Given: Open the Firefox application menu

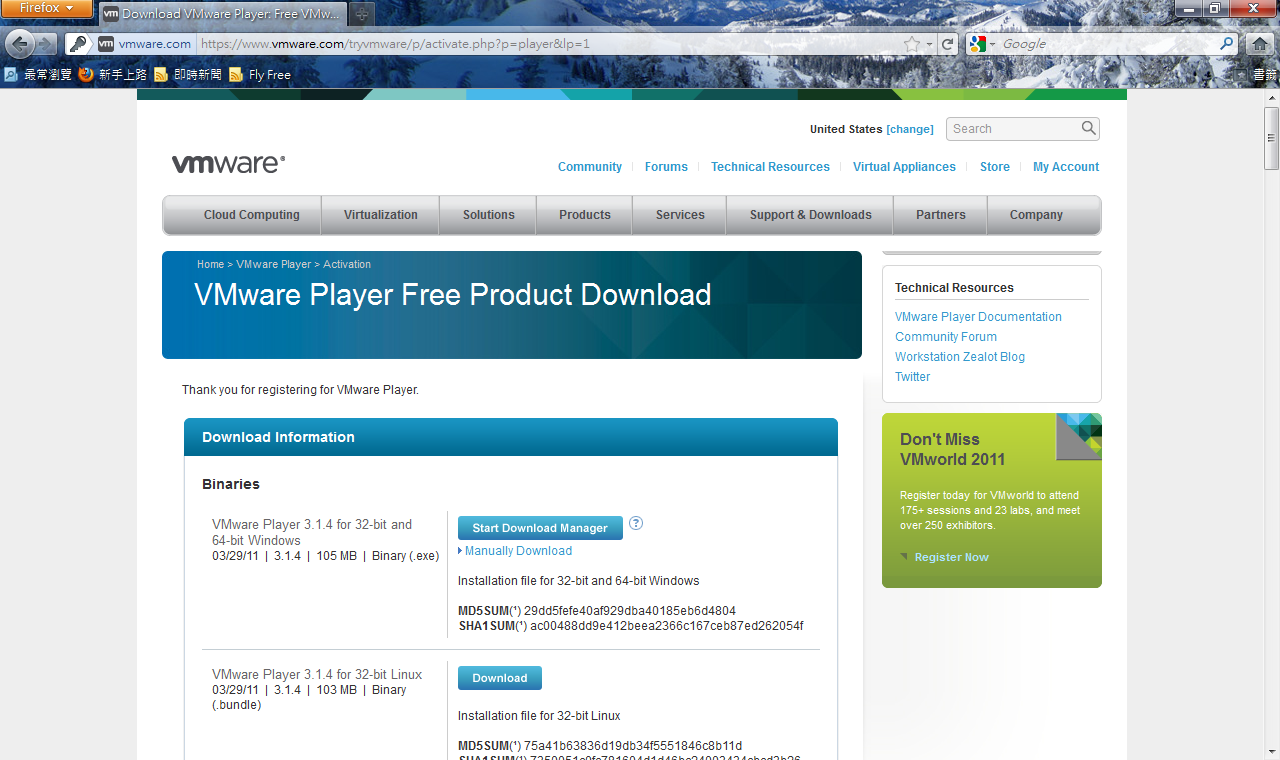Looking at the screenshot, I should tap(47, 9).
